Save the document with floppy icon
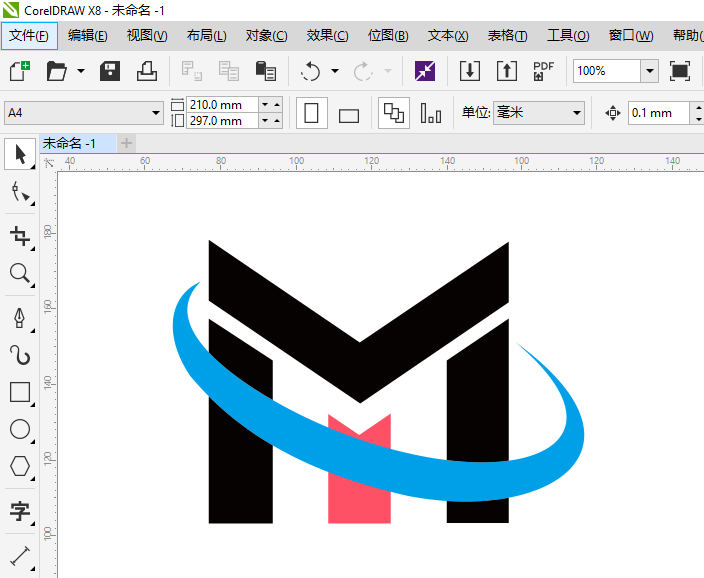The image size is (704, 578). 110,71
